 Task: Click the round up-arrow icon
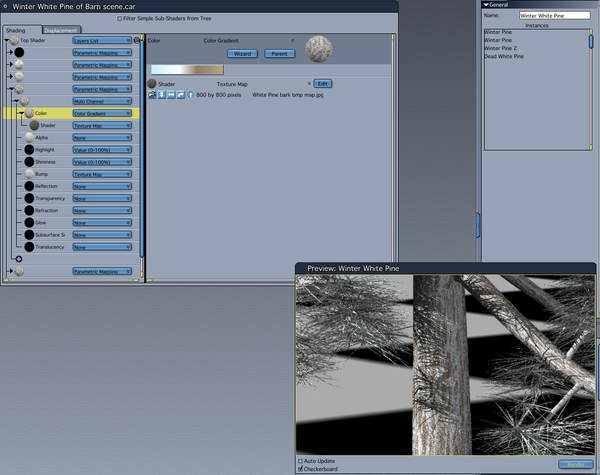(x=190, y=95)
